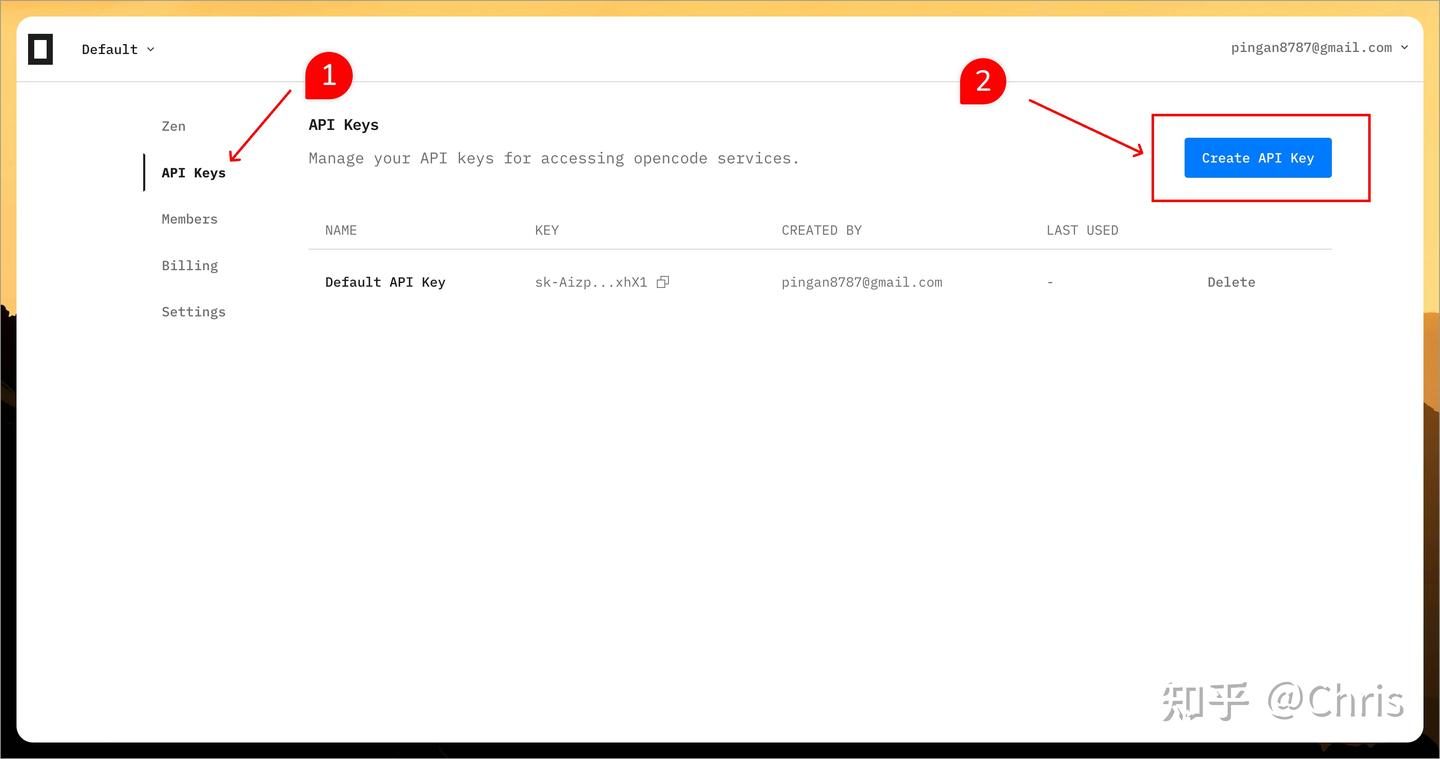Open the Default workspace dropdown
The image size is (1440, 759).
118,49
